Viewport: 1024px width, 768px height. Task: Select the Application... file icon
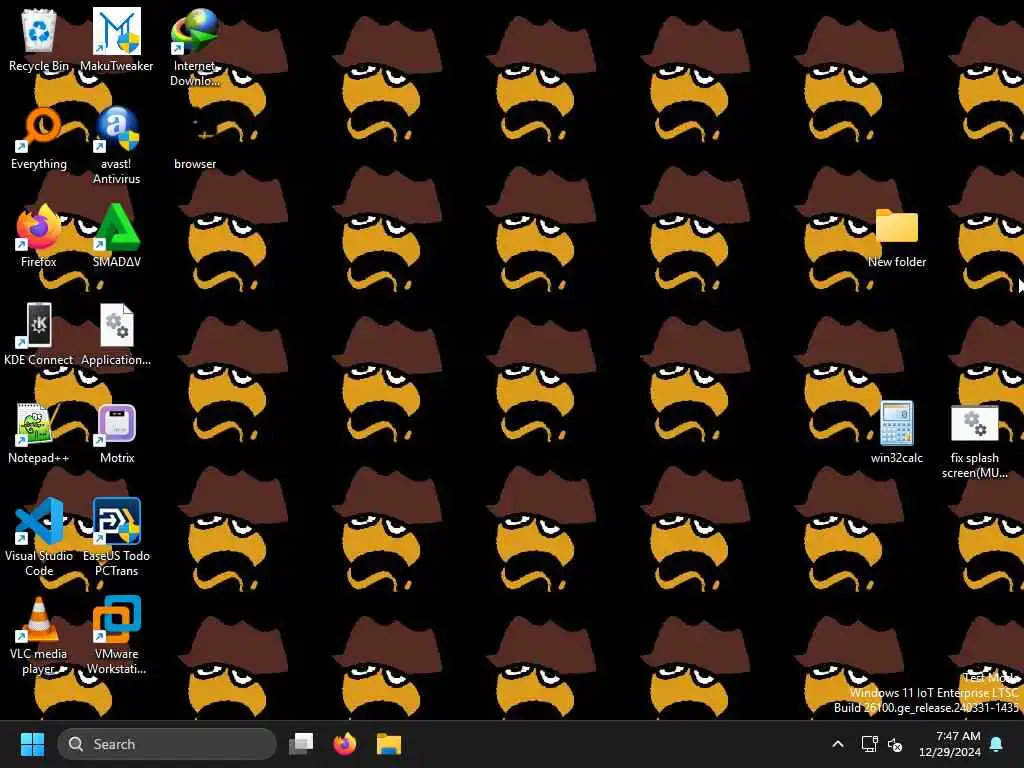[116, 334]
